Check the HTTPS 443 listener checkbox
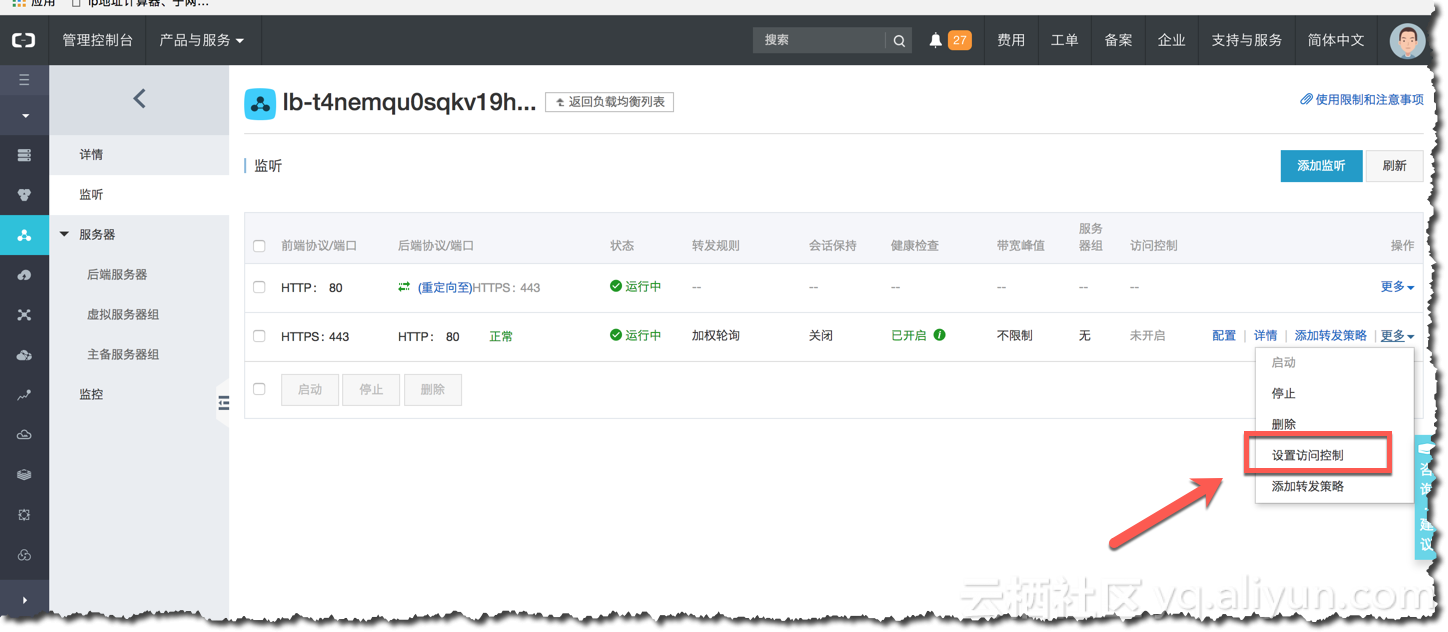Viewport: 1448px width, 632px height. click(259, 336)
